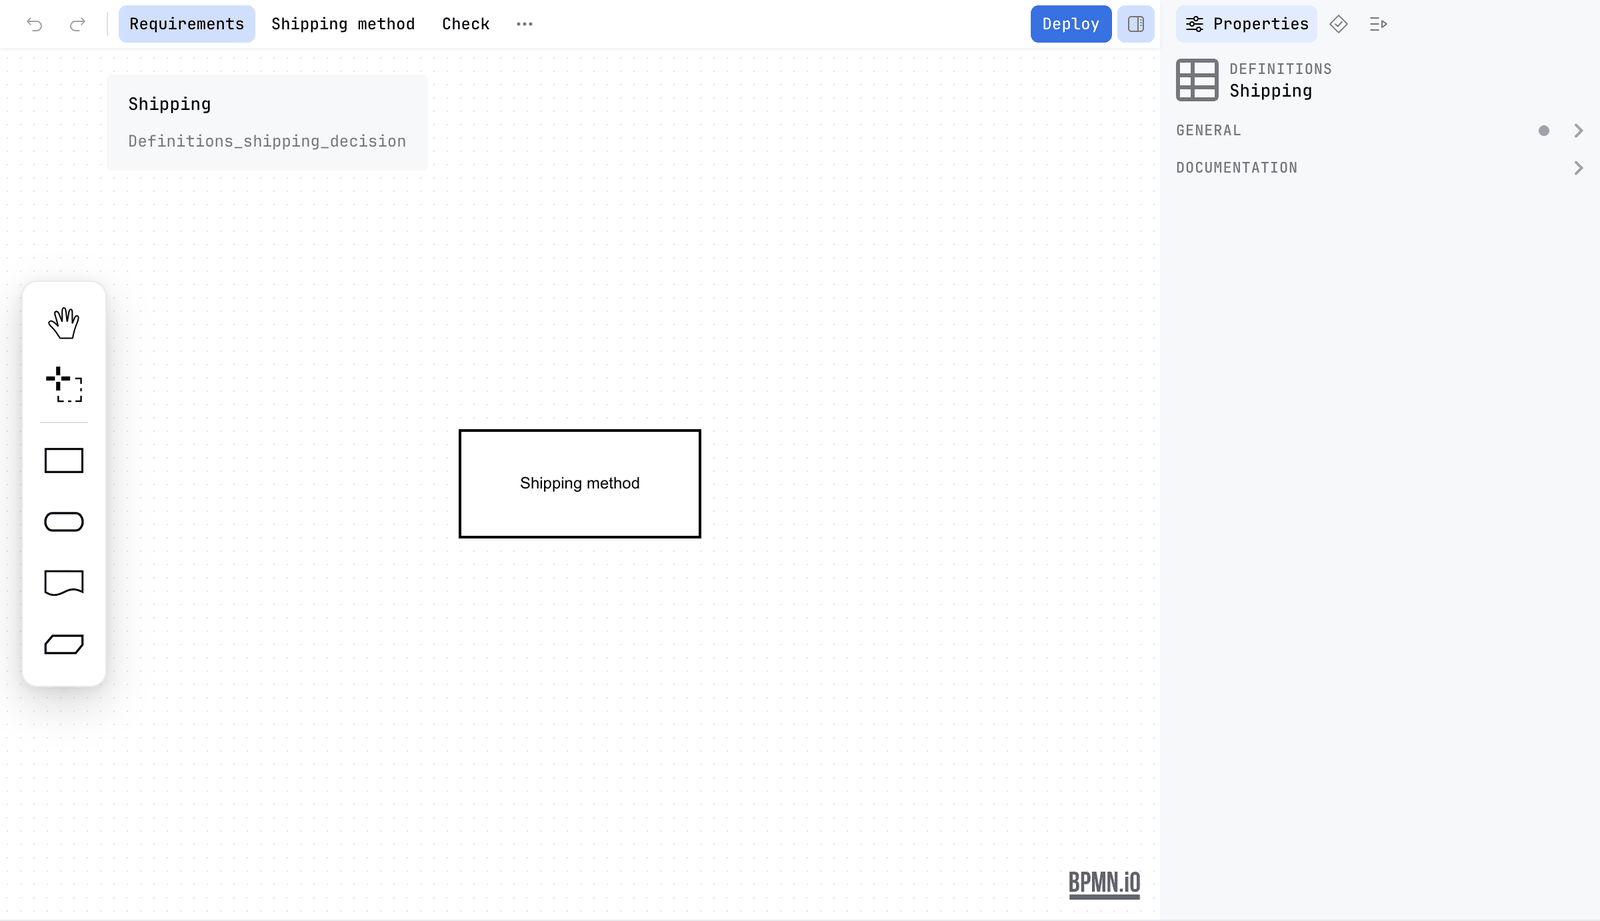
Task: Open the BPMN.iO logo link
Action: point(1104,884)
